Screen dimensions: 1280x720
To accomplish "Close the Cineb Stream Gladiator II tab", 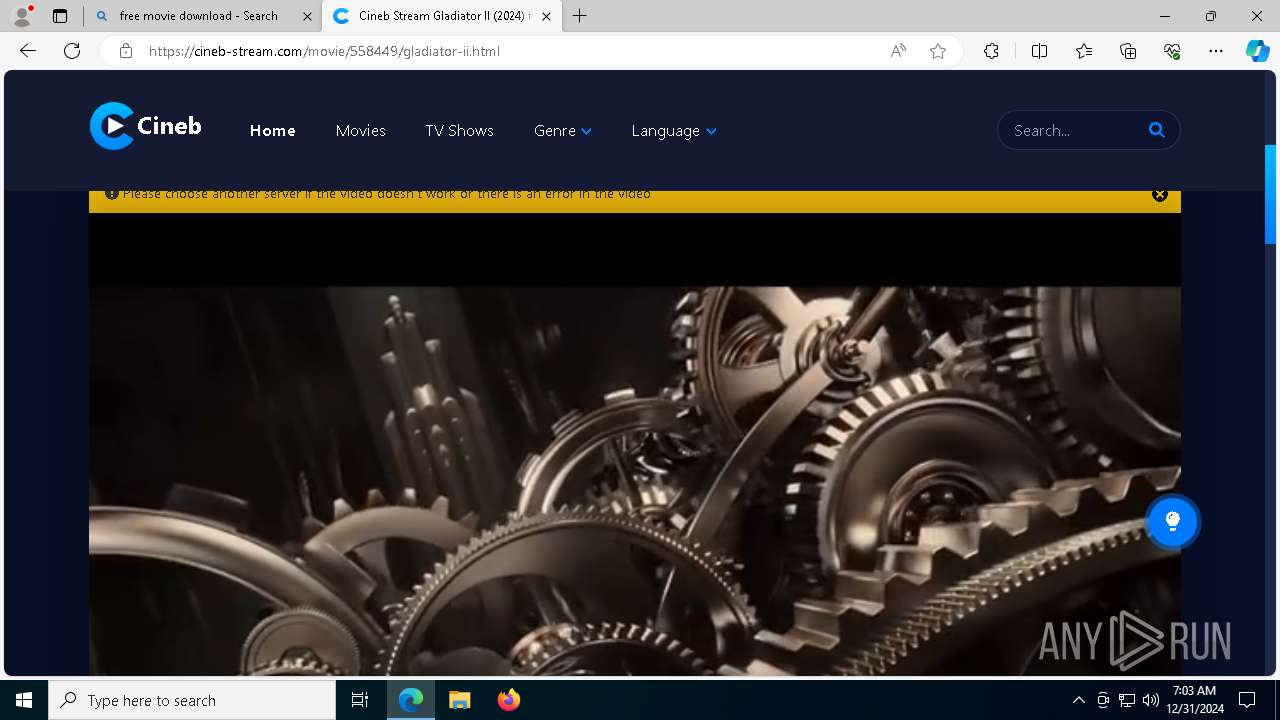I will (x=546, y=16).
